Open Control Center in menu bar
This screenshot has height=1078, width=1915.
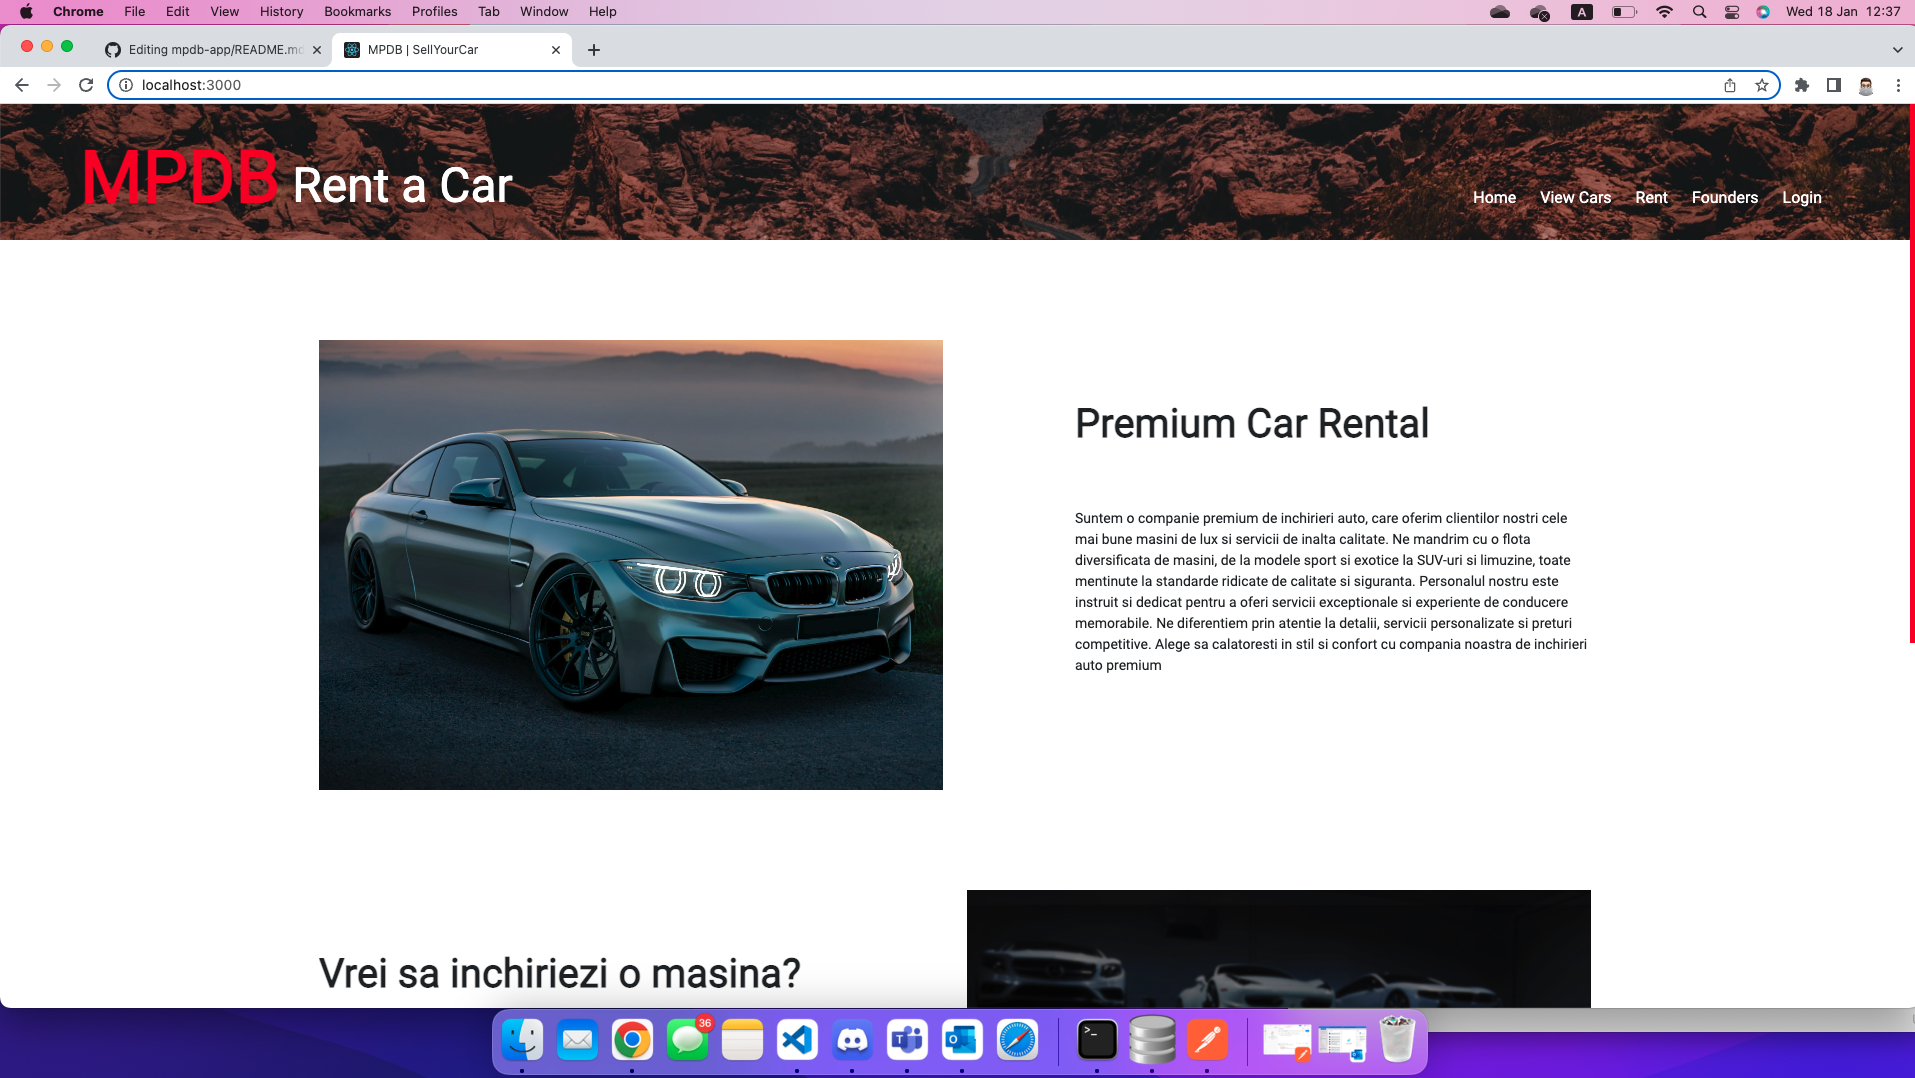[1732, 12]
